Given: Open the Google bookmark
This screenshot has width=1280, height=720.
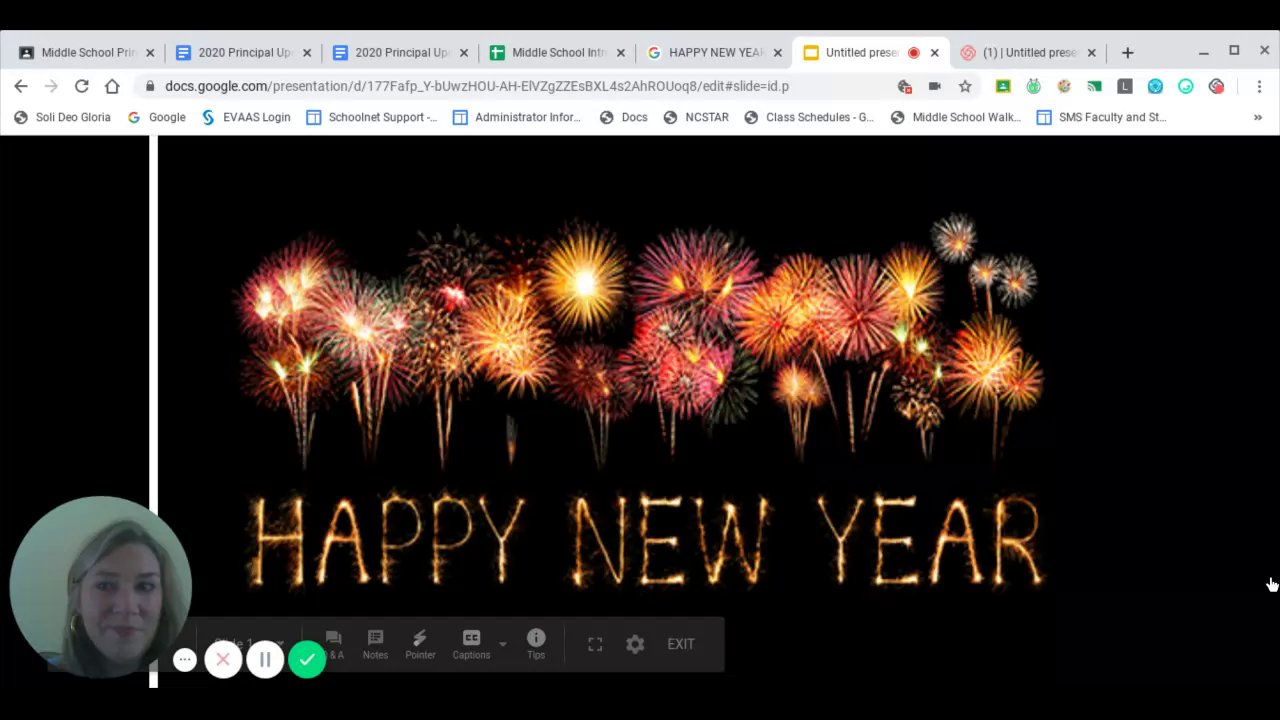Looking at the screenshot, I should coord(157,117).
